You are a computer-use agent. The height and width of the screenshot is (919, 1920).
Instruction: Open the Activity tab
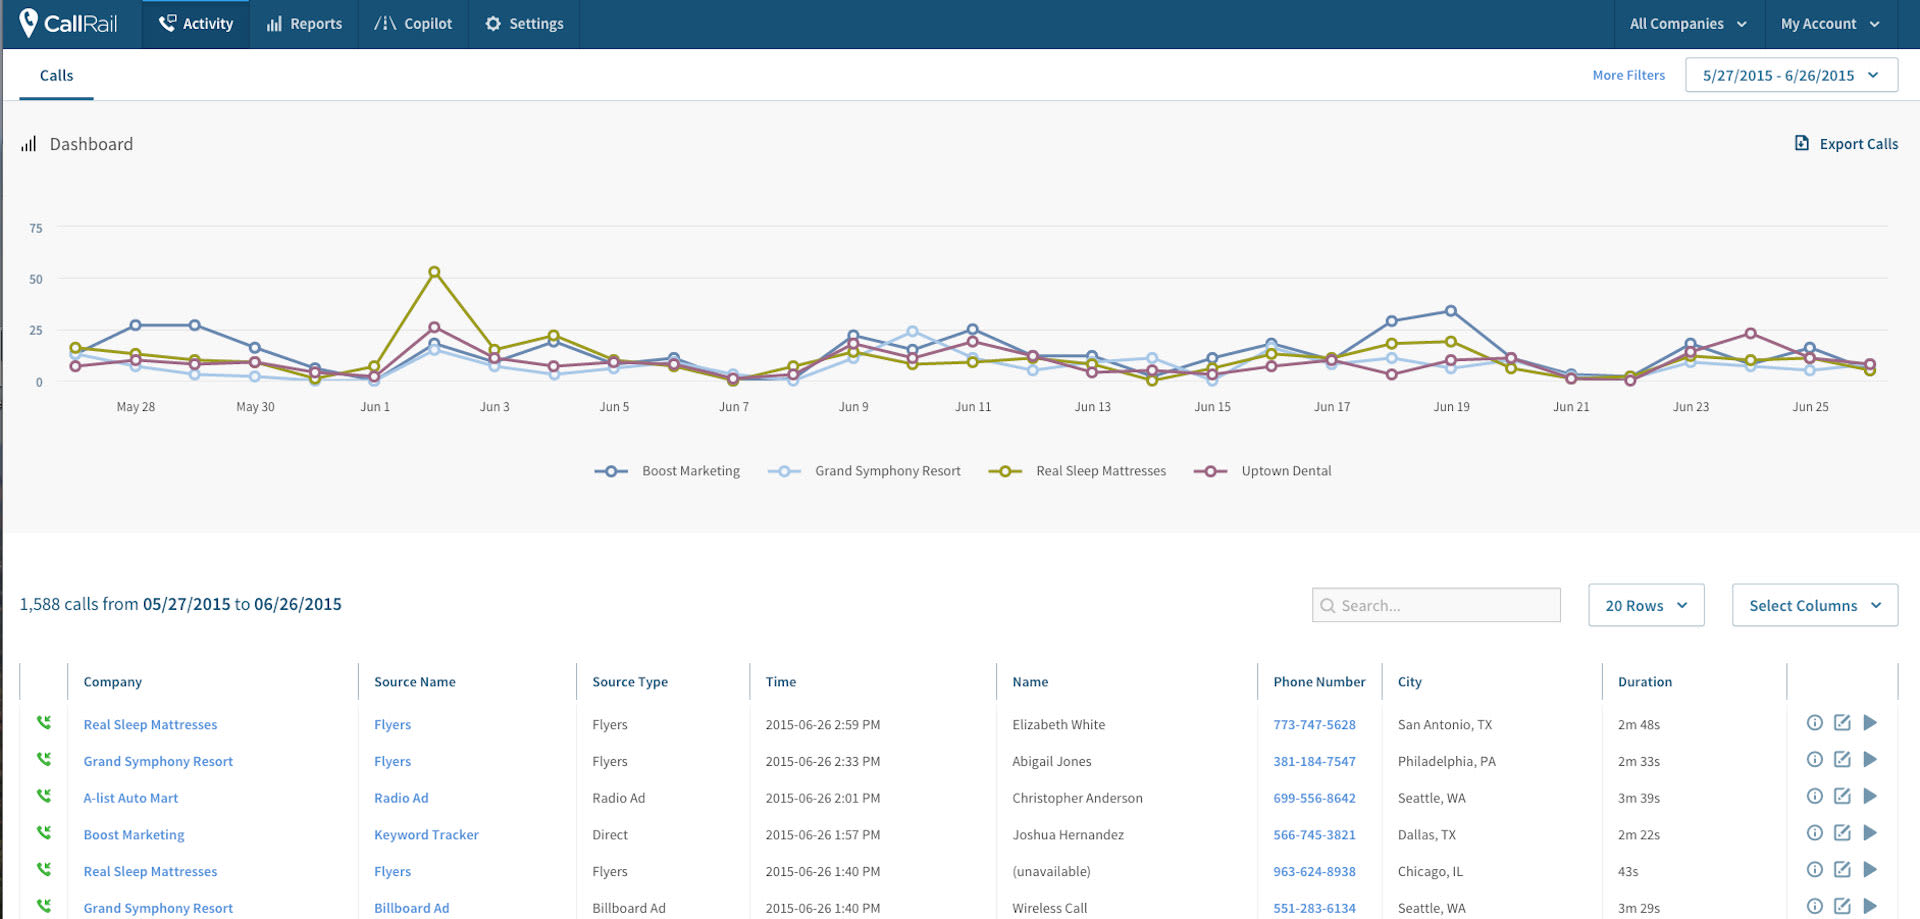click(x=196, y=24)
